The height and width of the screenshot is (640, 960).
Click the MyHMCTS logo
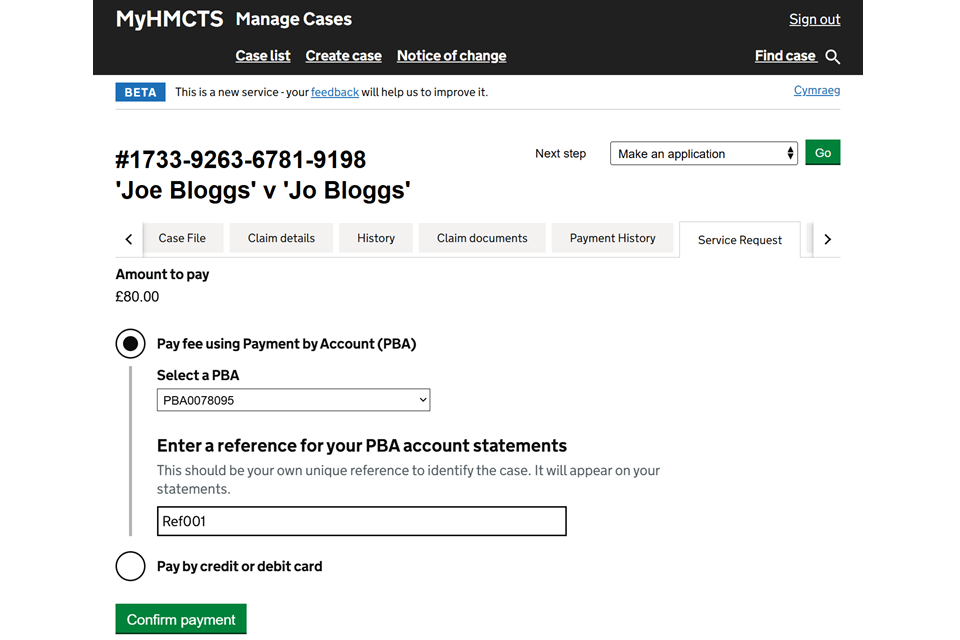coord(169,19)
